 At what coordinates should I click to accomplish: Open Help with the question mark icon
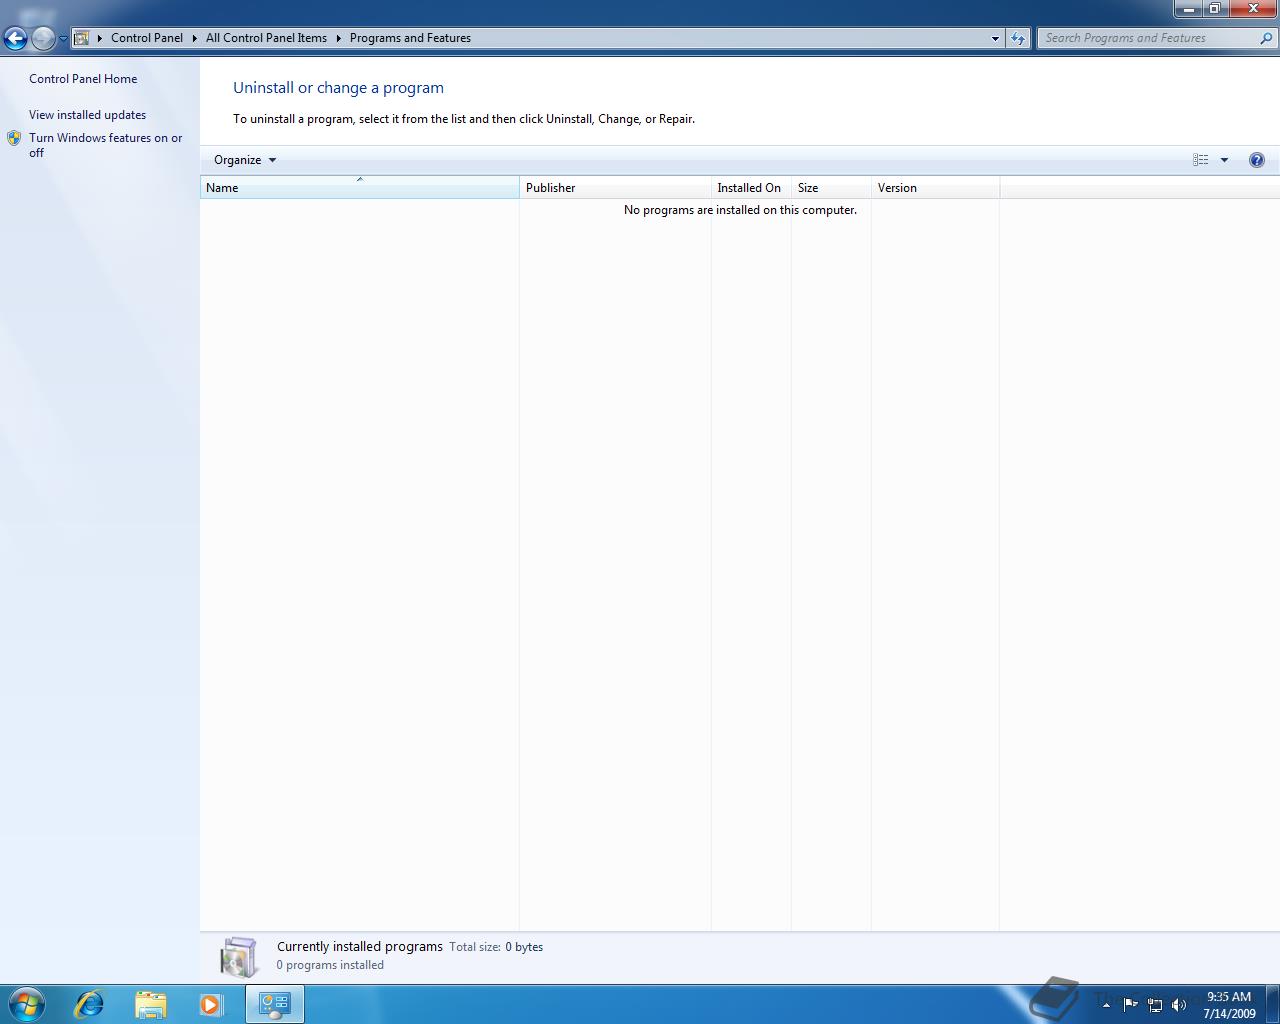tap(1257, 160)
